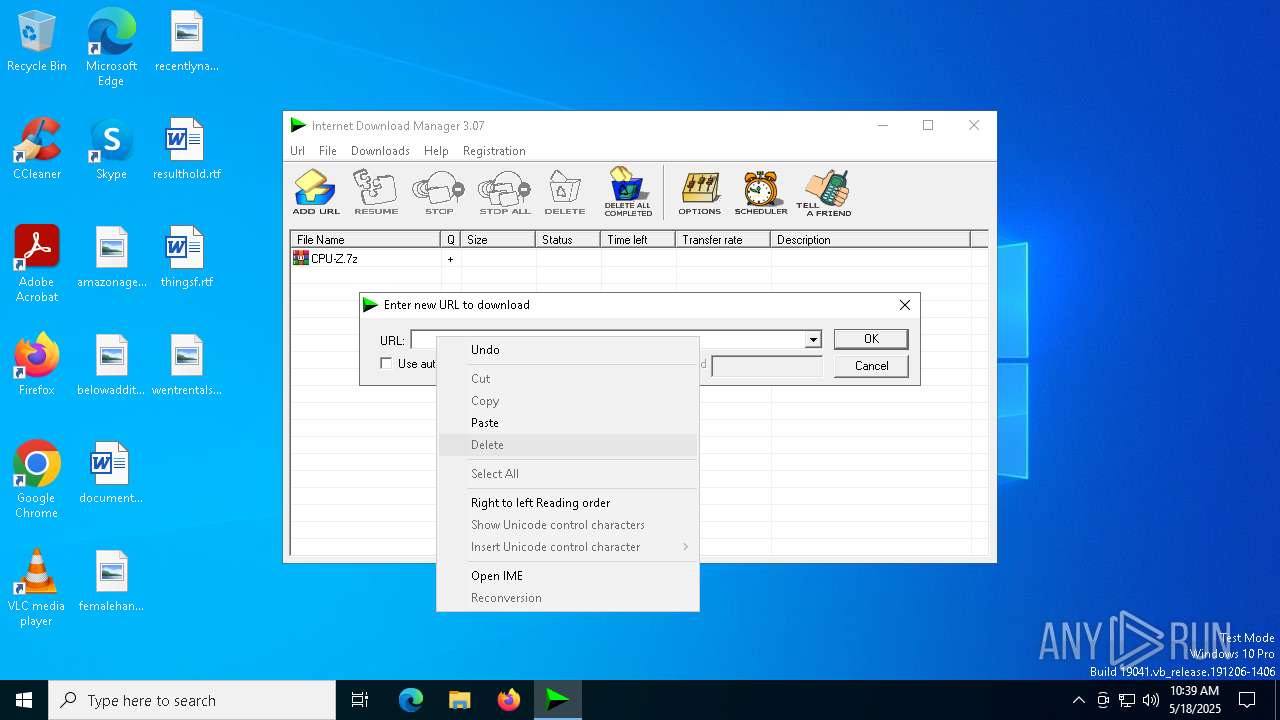Select the recentlyna image desktop file

[187, 42]
